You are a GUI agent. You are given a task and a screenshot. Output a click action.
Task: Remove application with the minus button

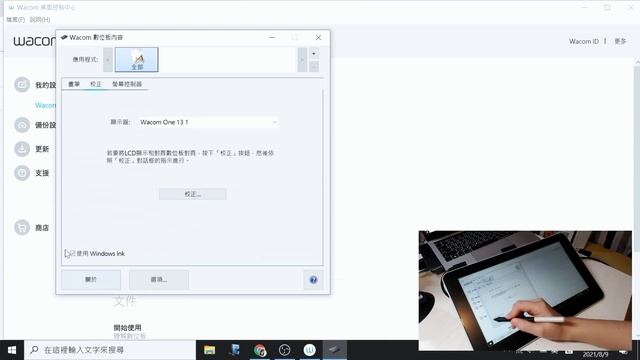tap(314, 66)
